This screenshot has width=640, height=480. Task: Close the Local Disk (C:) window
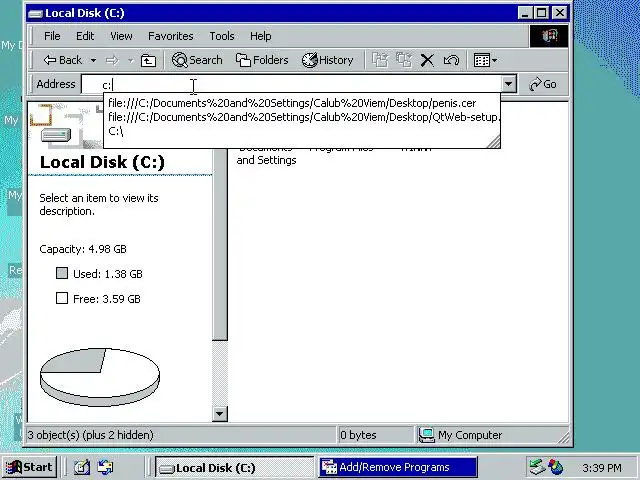pos(560,13)
